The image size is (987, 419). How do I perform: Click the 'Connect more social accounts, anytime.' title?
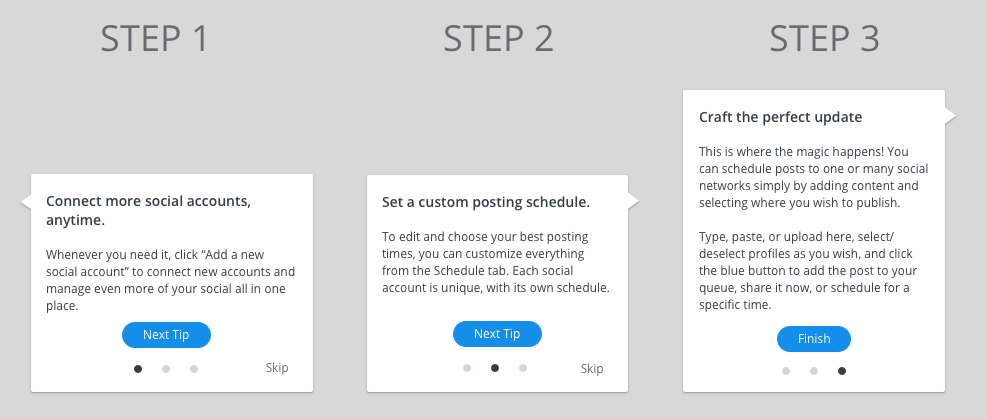(148, 210)
